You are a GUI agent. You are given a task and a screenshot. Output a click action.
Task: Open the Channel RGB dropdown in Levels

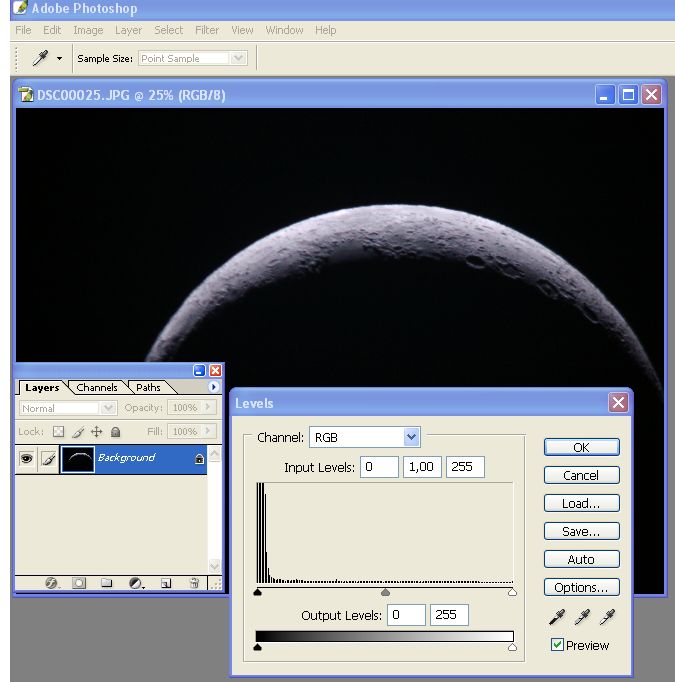pos(364,437)
